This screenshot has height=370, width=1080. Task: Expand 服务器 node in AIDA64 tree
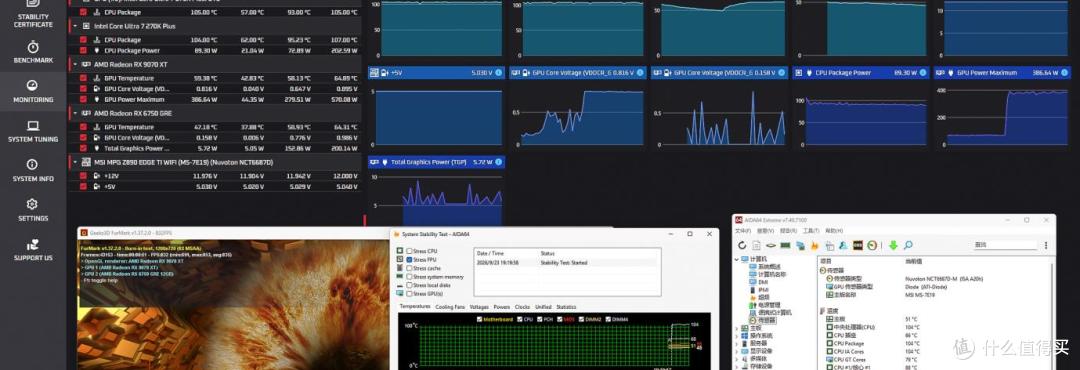[736, 343]
